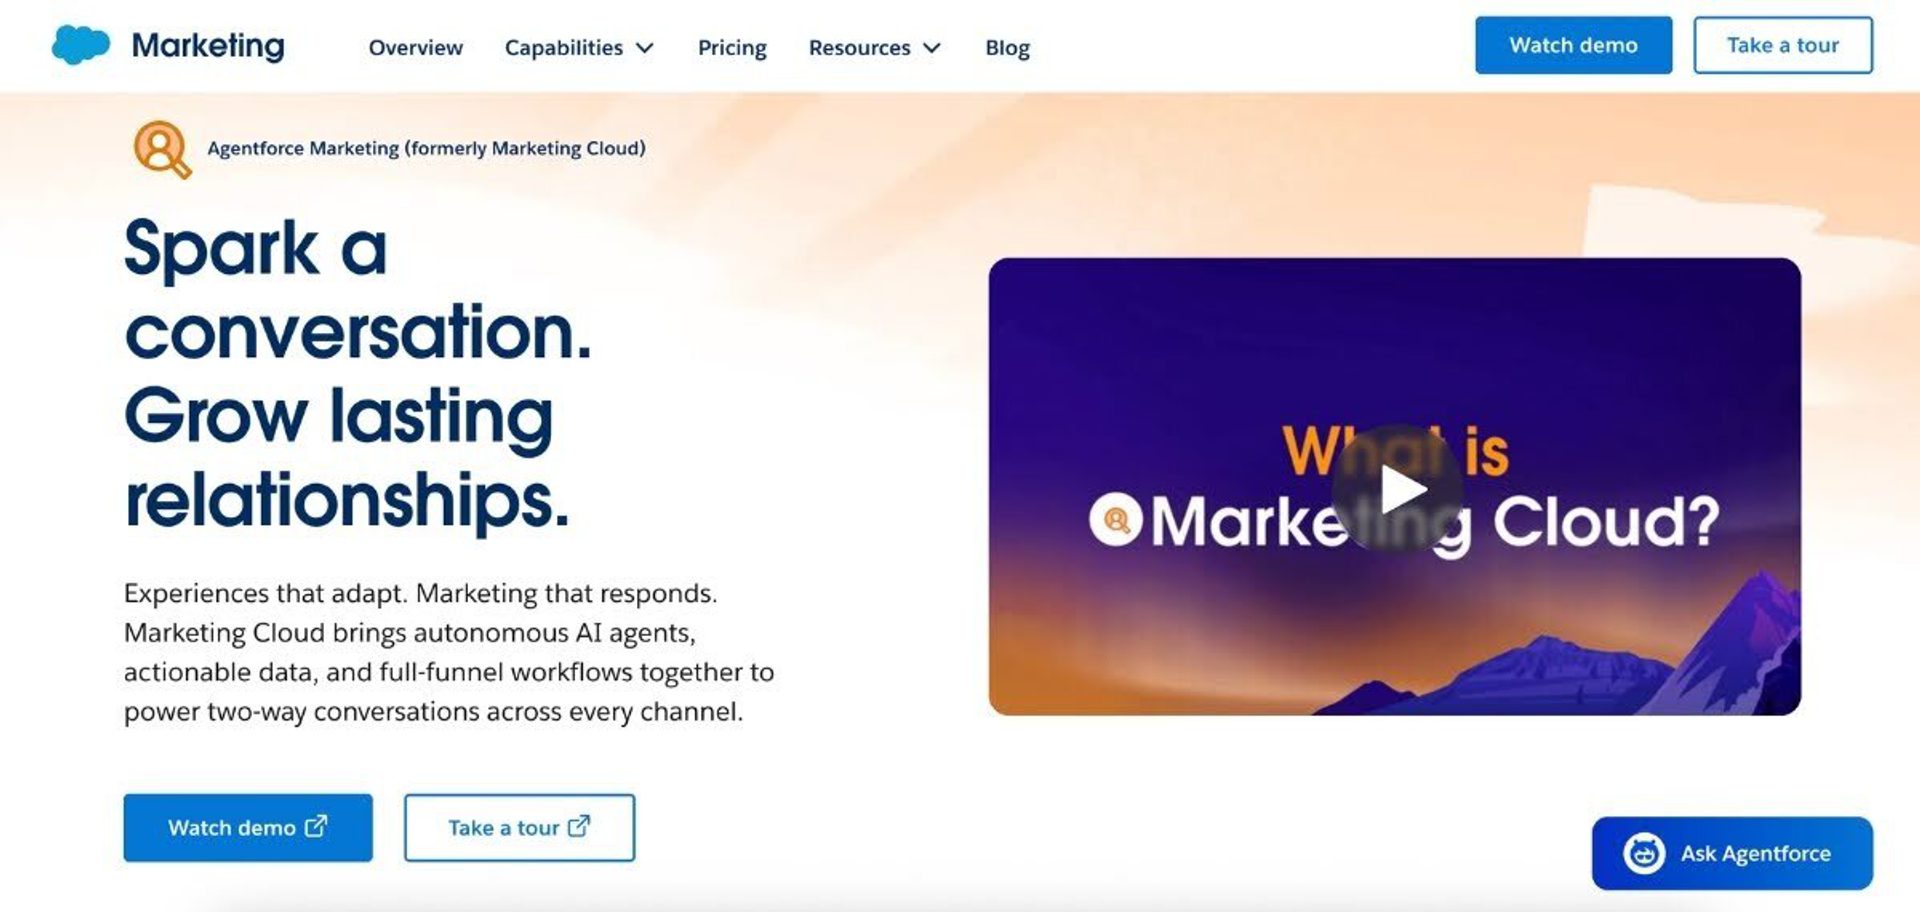Click the Salesforce cloud logo
The width and height of the screenshot is (1920, 912).
pos(81,45)
